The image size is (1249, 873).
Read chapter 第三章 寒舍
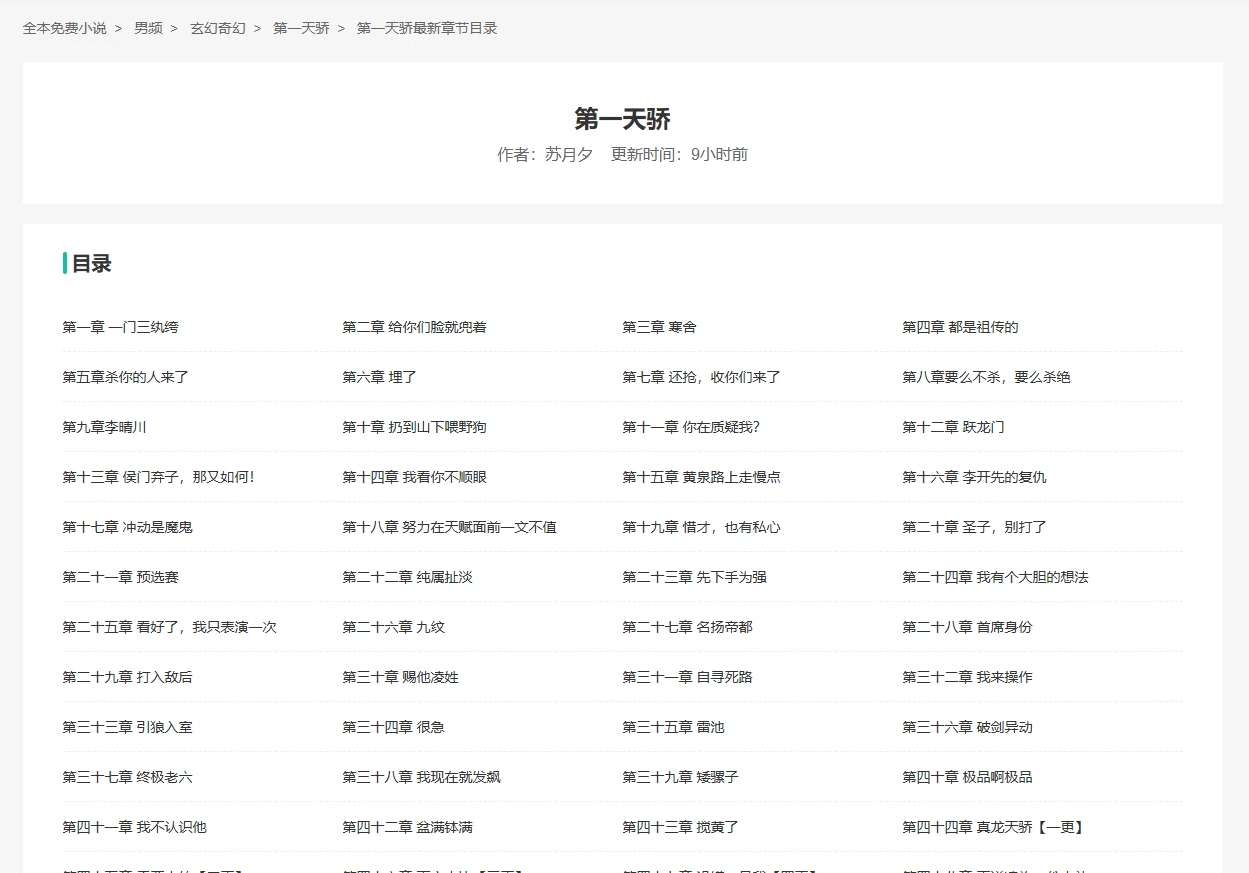click(659, 327)
